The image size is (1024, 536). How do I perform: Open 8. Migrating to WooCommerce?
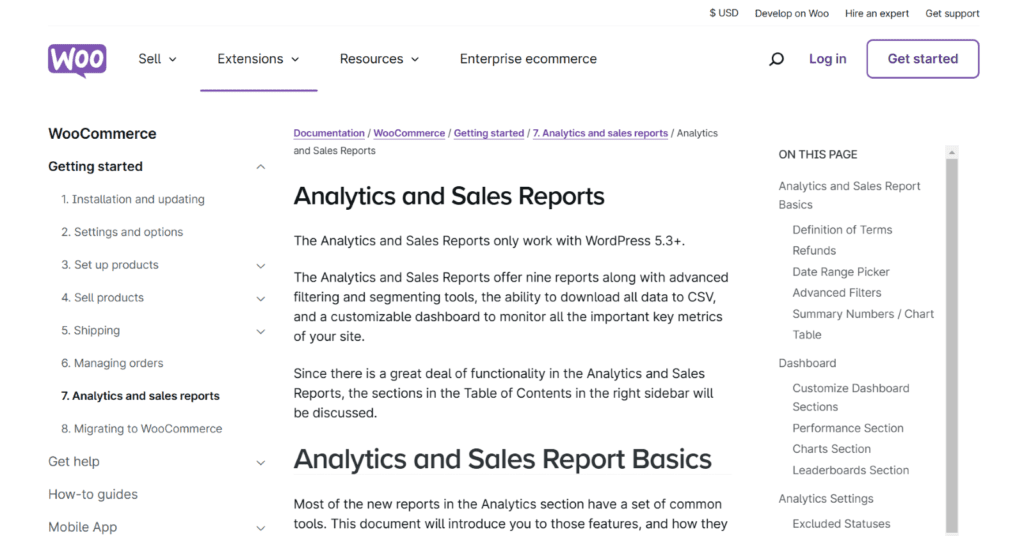(142, 428)
